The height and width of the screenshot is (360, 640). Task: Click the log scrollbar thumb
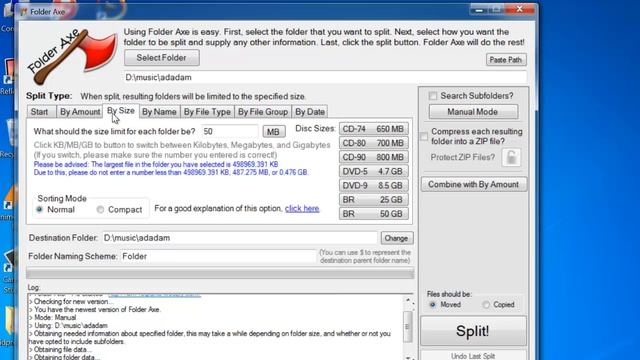pos(407,327)
